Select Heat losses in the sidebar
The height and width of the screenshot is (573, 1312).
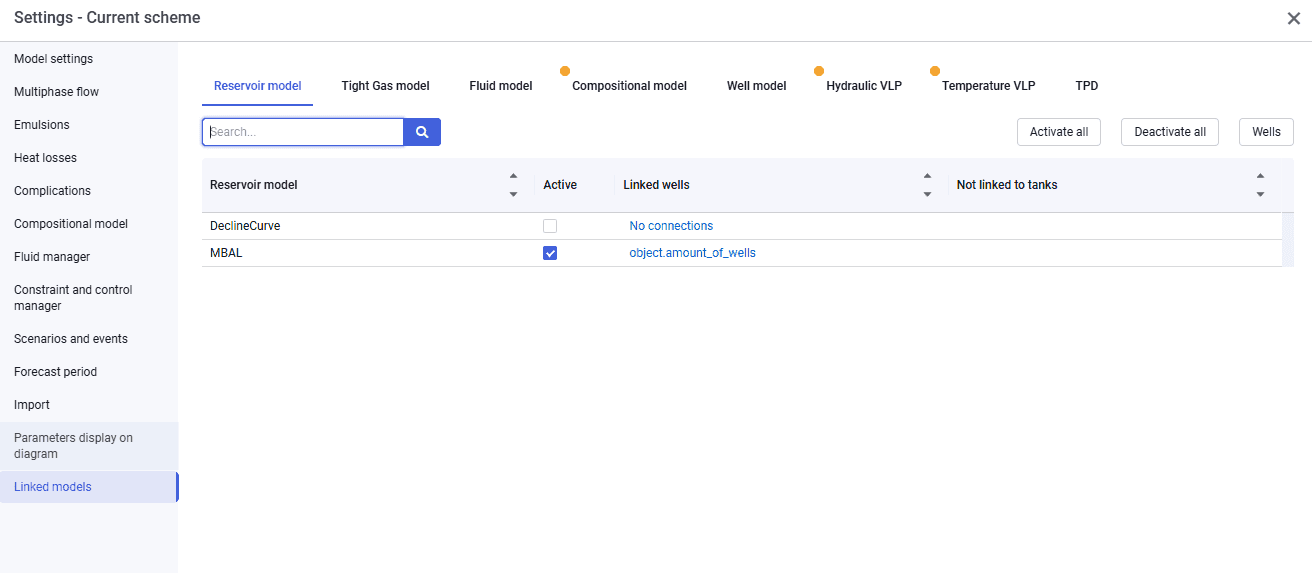tap(89, 158)
